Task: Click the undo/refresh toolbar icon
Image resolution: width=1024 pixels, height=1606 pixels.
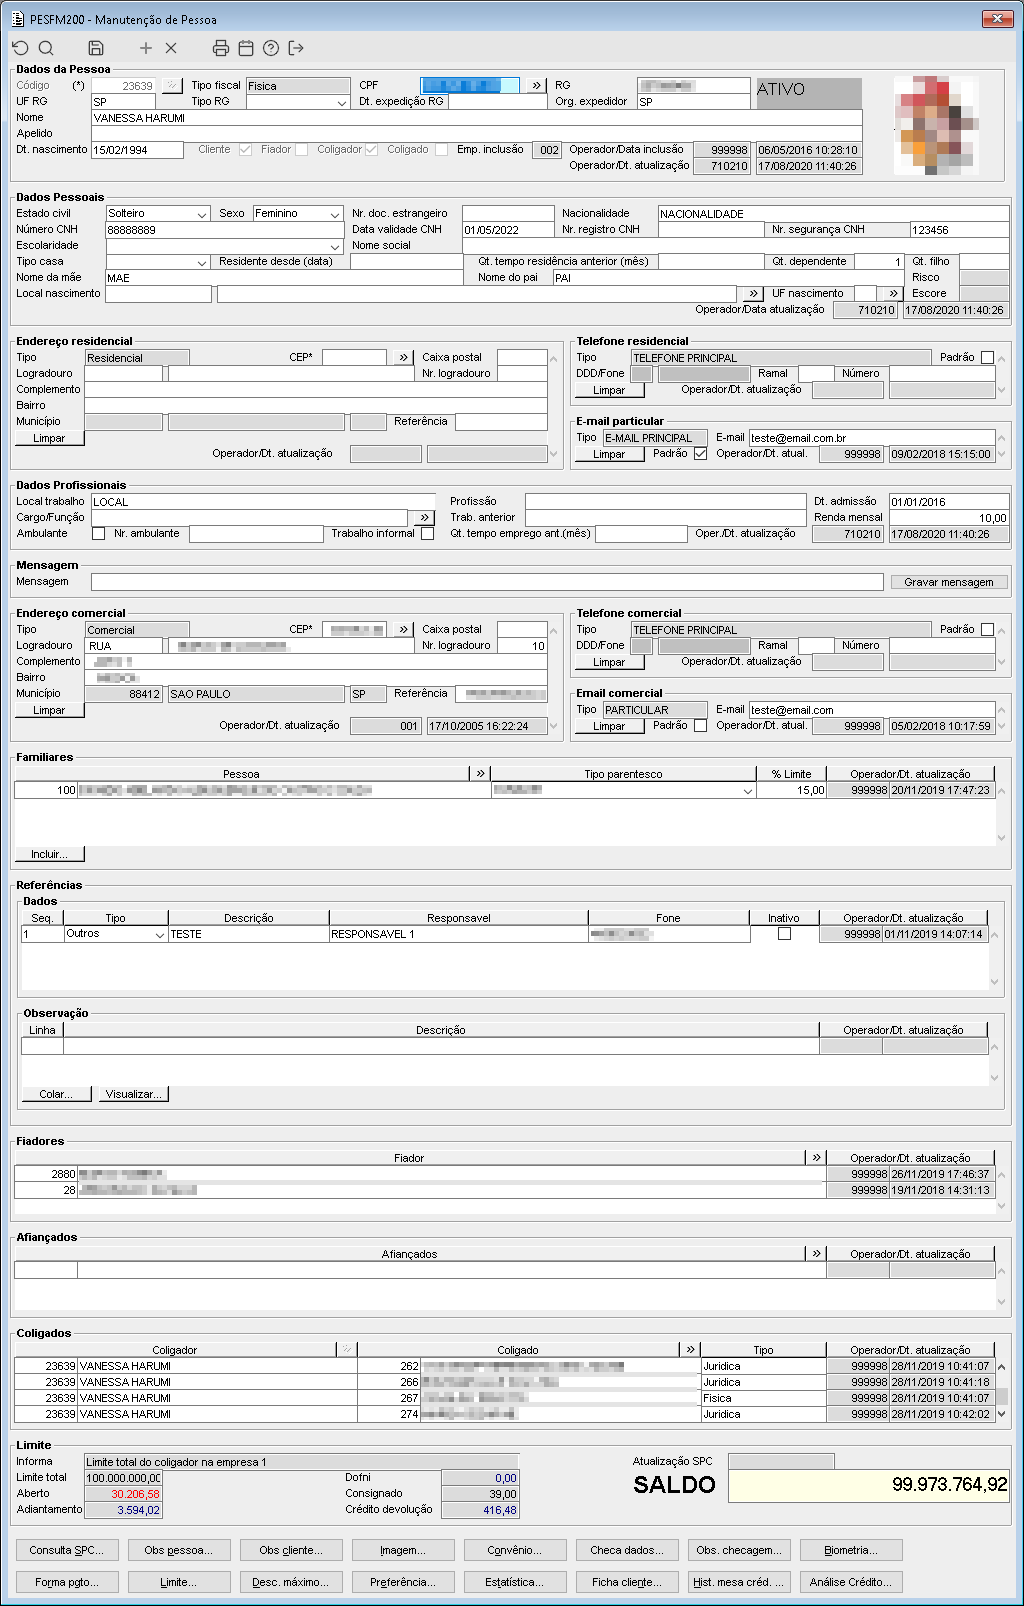Action: pyautogui.click(x=20, y=48)
